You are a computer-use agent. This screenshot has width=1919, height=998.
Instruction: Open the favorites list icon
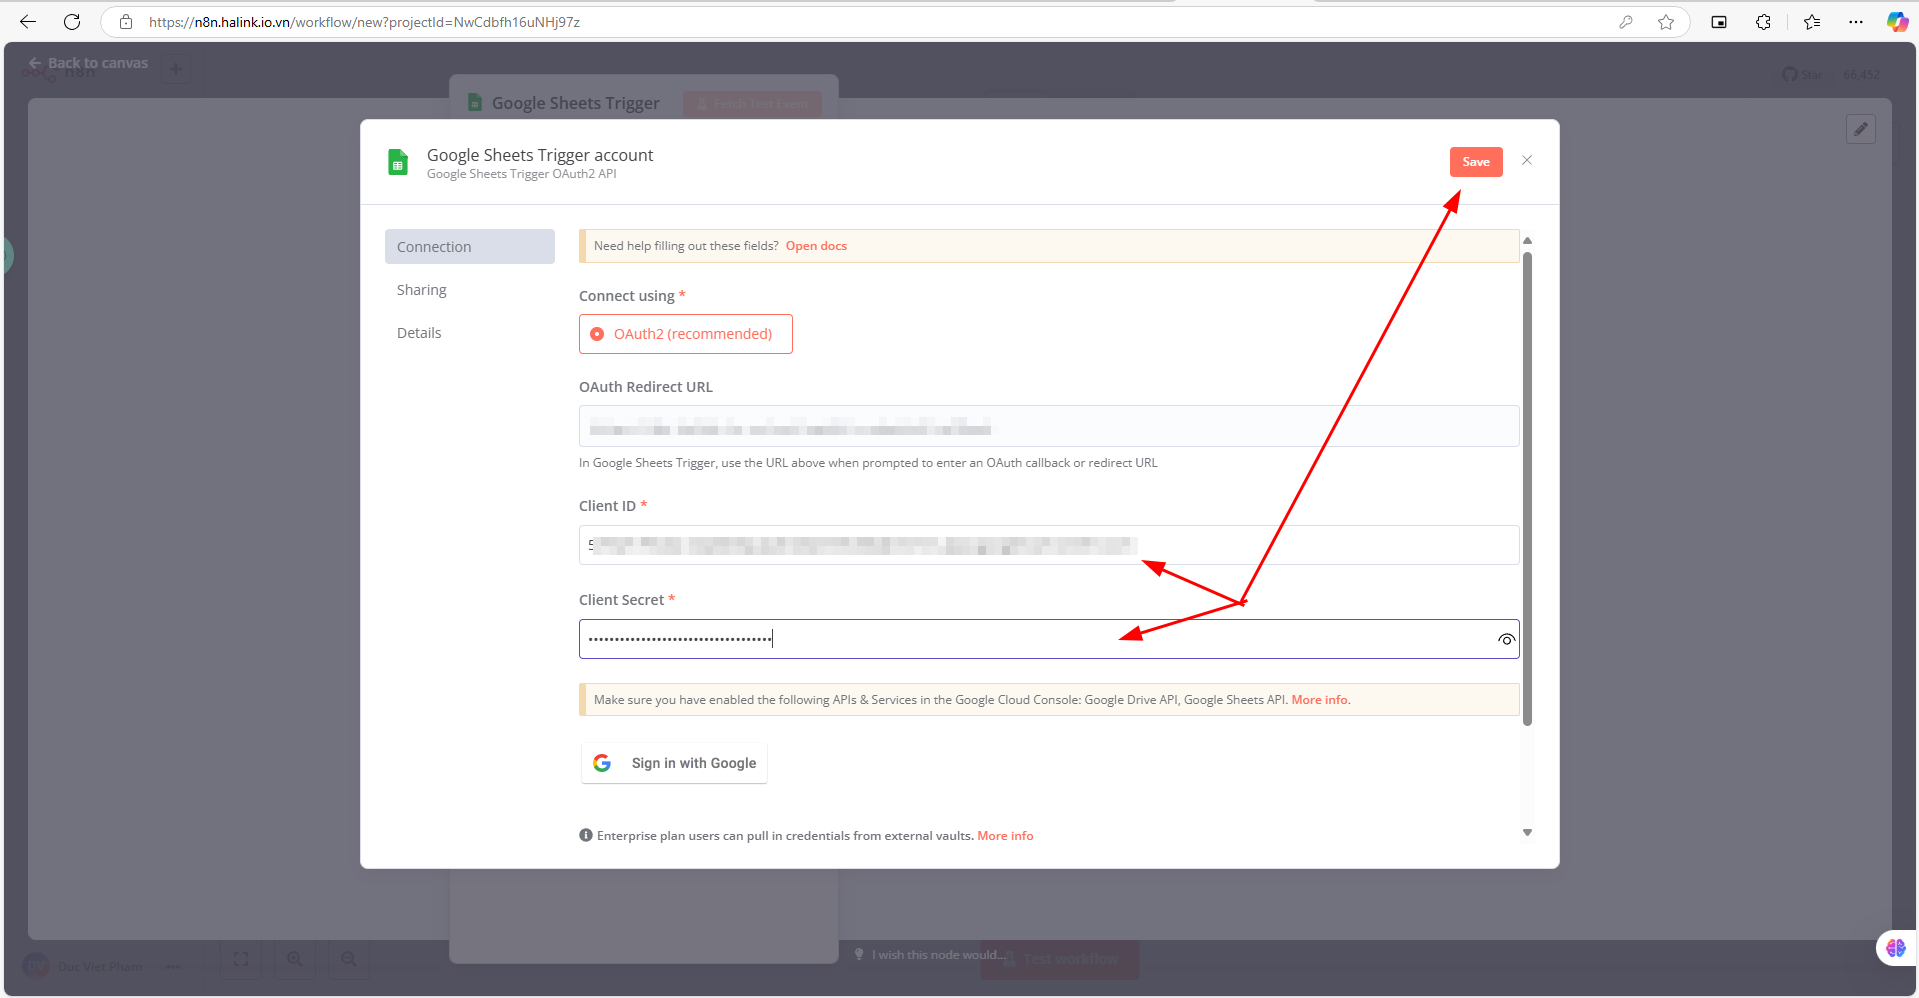pyautogui.click(x=1812, y=22)
